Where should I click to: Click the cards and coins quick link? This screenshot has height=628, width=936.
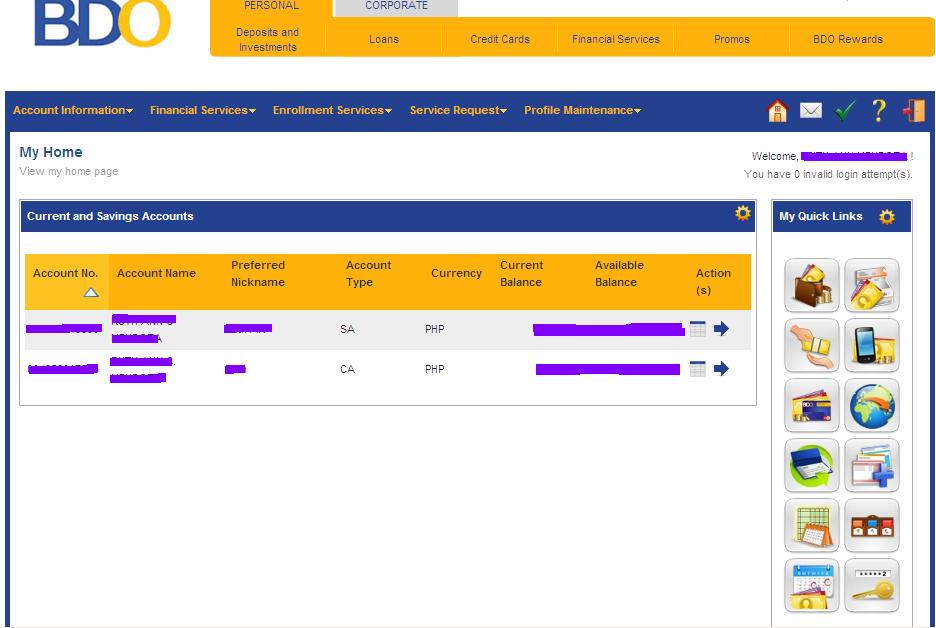872,285
